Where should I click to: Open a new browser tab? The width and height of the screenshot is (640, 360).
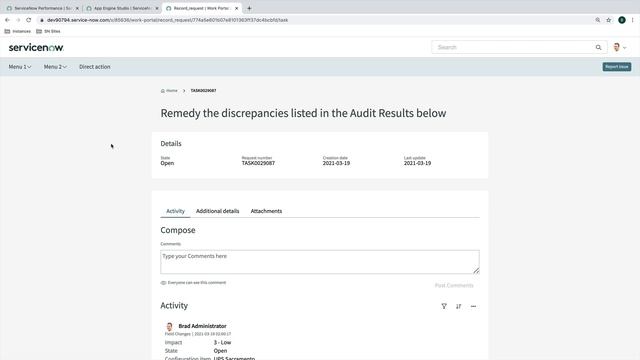click(249, 8)
